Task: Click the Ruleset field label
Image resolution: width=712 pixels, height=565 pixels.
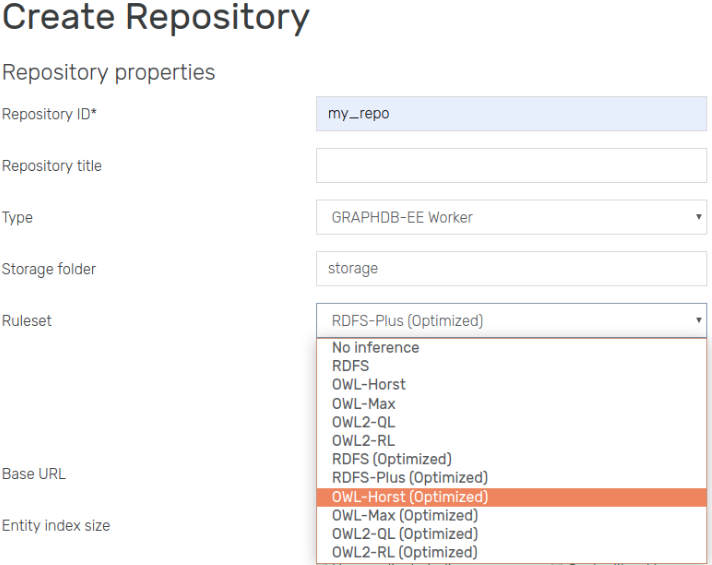Action: tap(27, 321)
